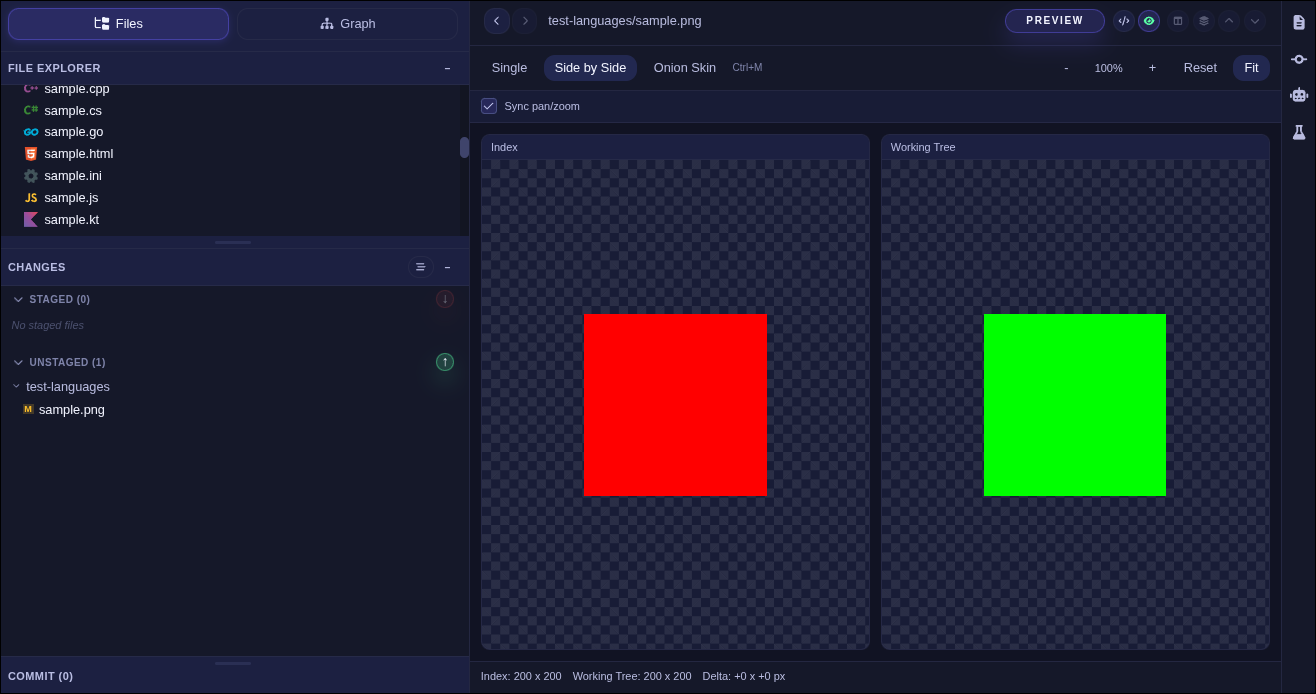Select the document icon in right sidebar
The width and height of the screenshot is (1316, 694).
pyautogui.click(x=1299, y=21)
